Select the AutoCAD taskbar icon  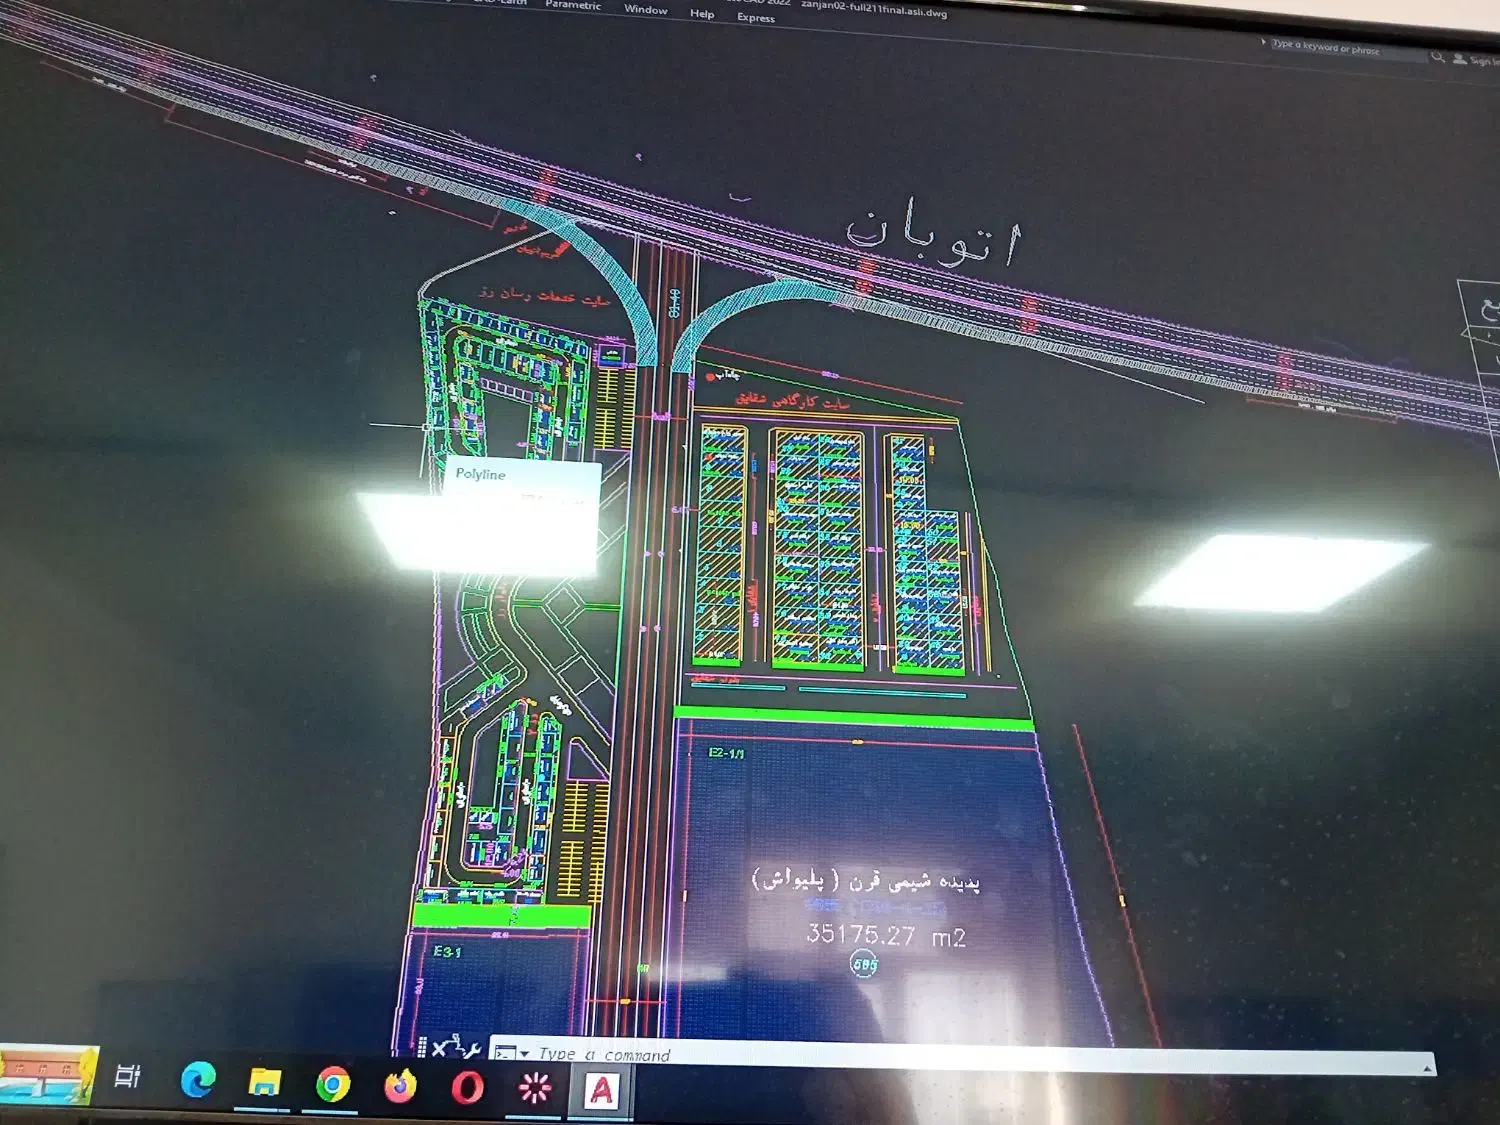(601, 1090)
